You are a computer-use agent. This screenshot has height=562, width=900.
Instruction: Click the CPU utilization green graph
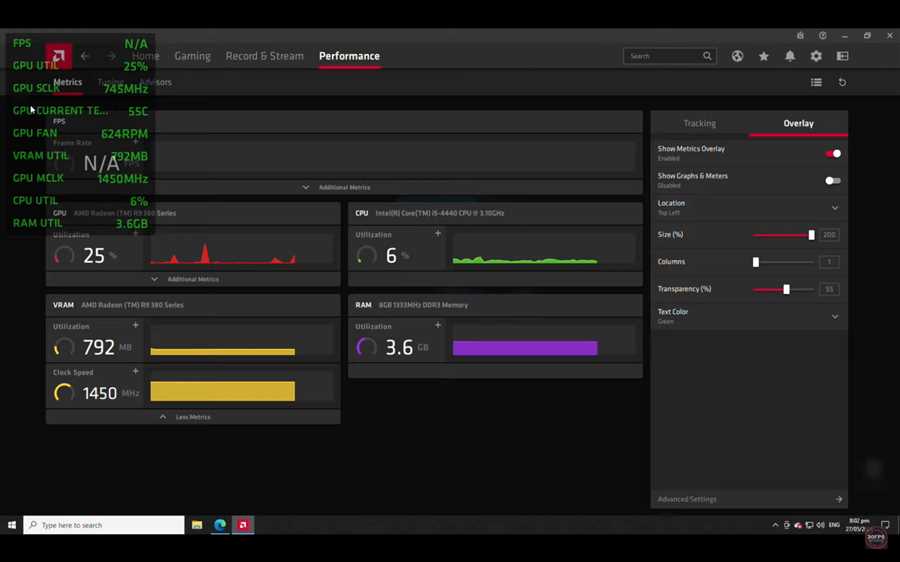pyautogui.click(x=544, y=249)
